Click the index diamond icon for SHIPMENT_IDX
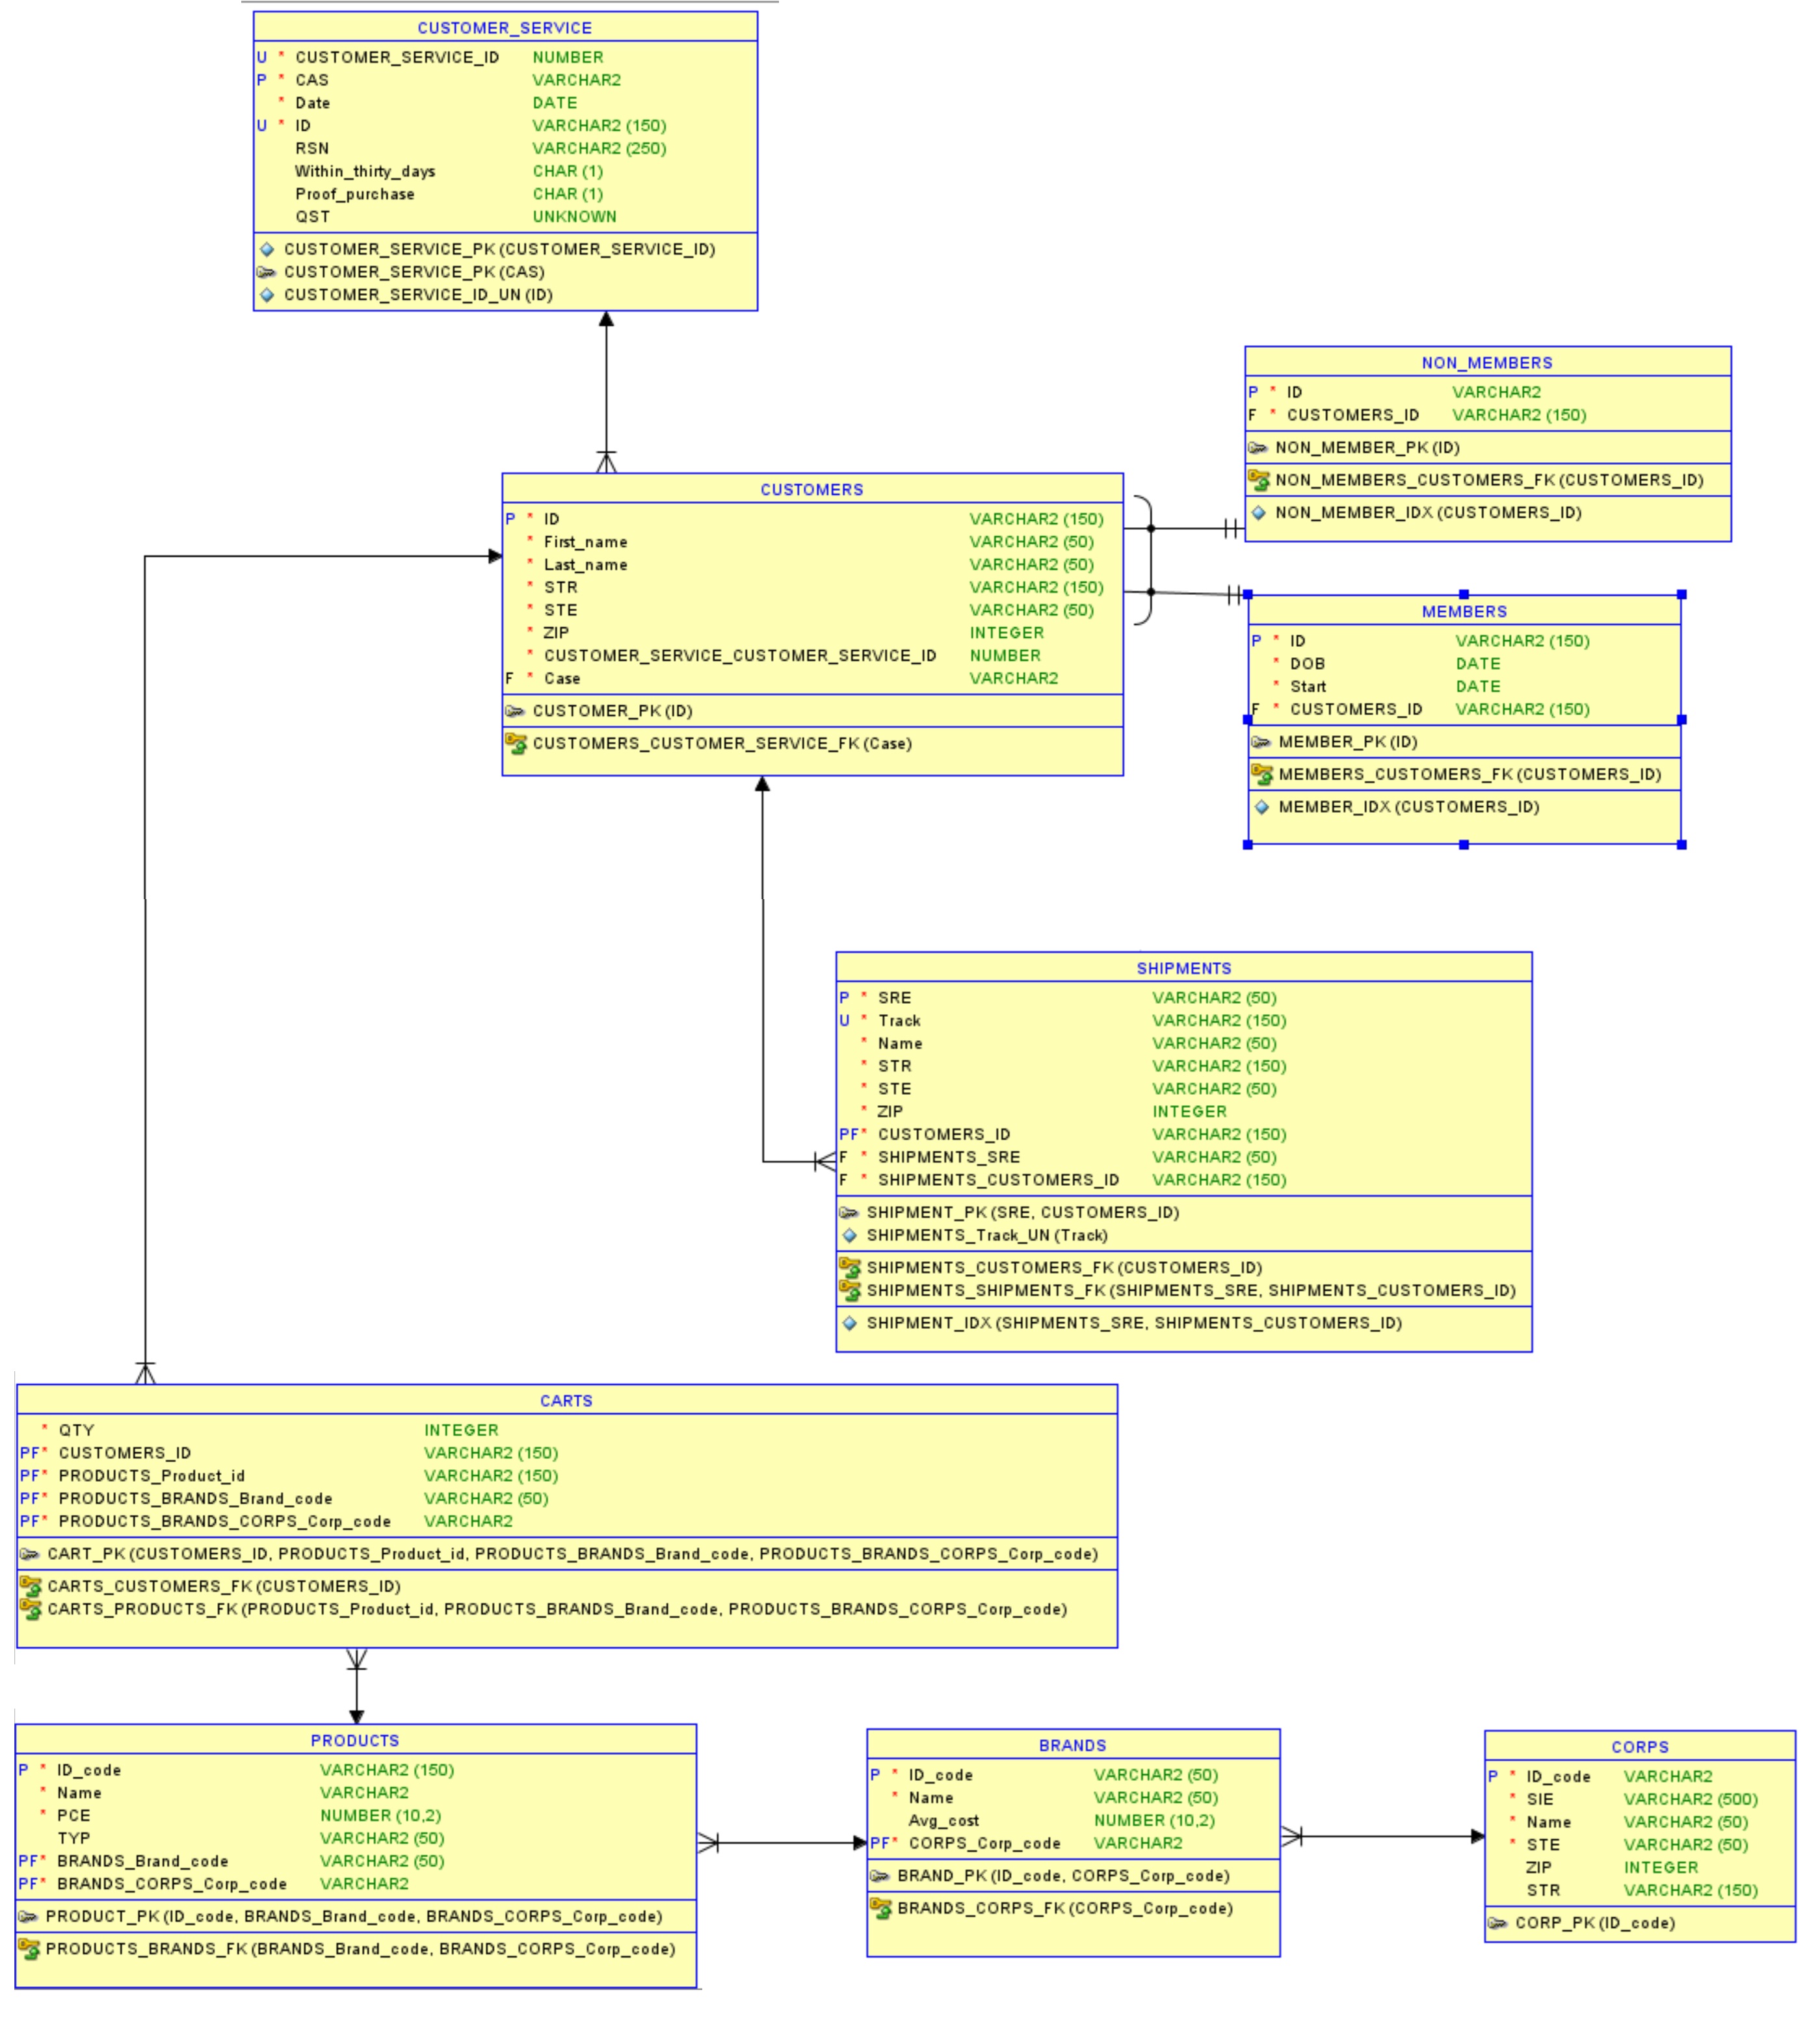This screenshot has width=1820, height=2020. [x=850, y=1323]
